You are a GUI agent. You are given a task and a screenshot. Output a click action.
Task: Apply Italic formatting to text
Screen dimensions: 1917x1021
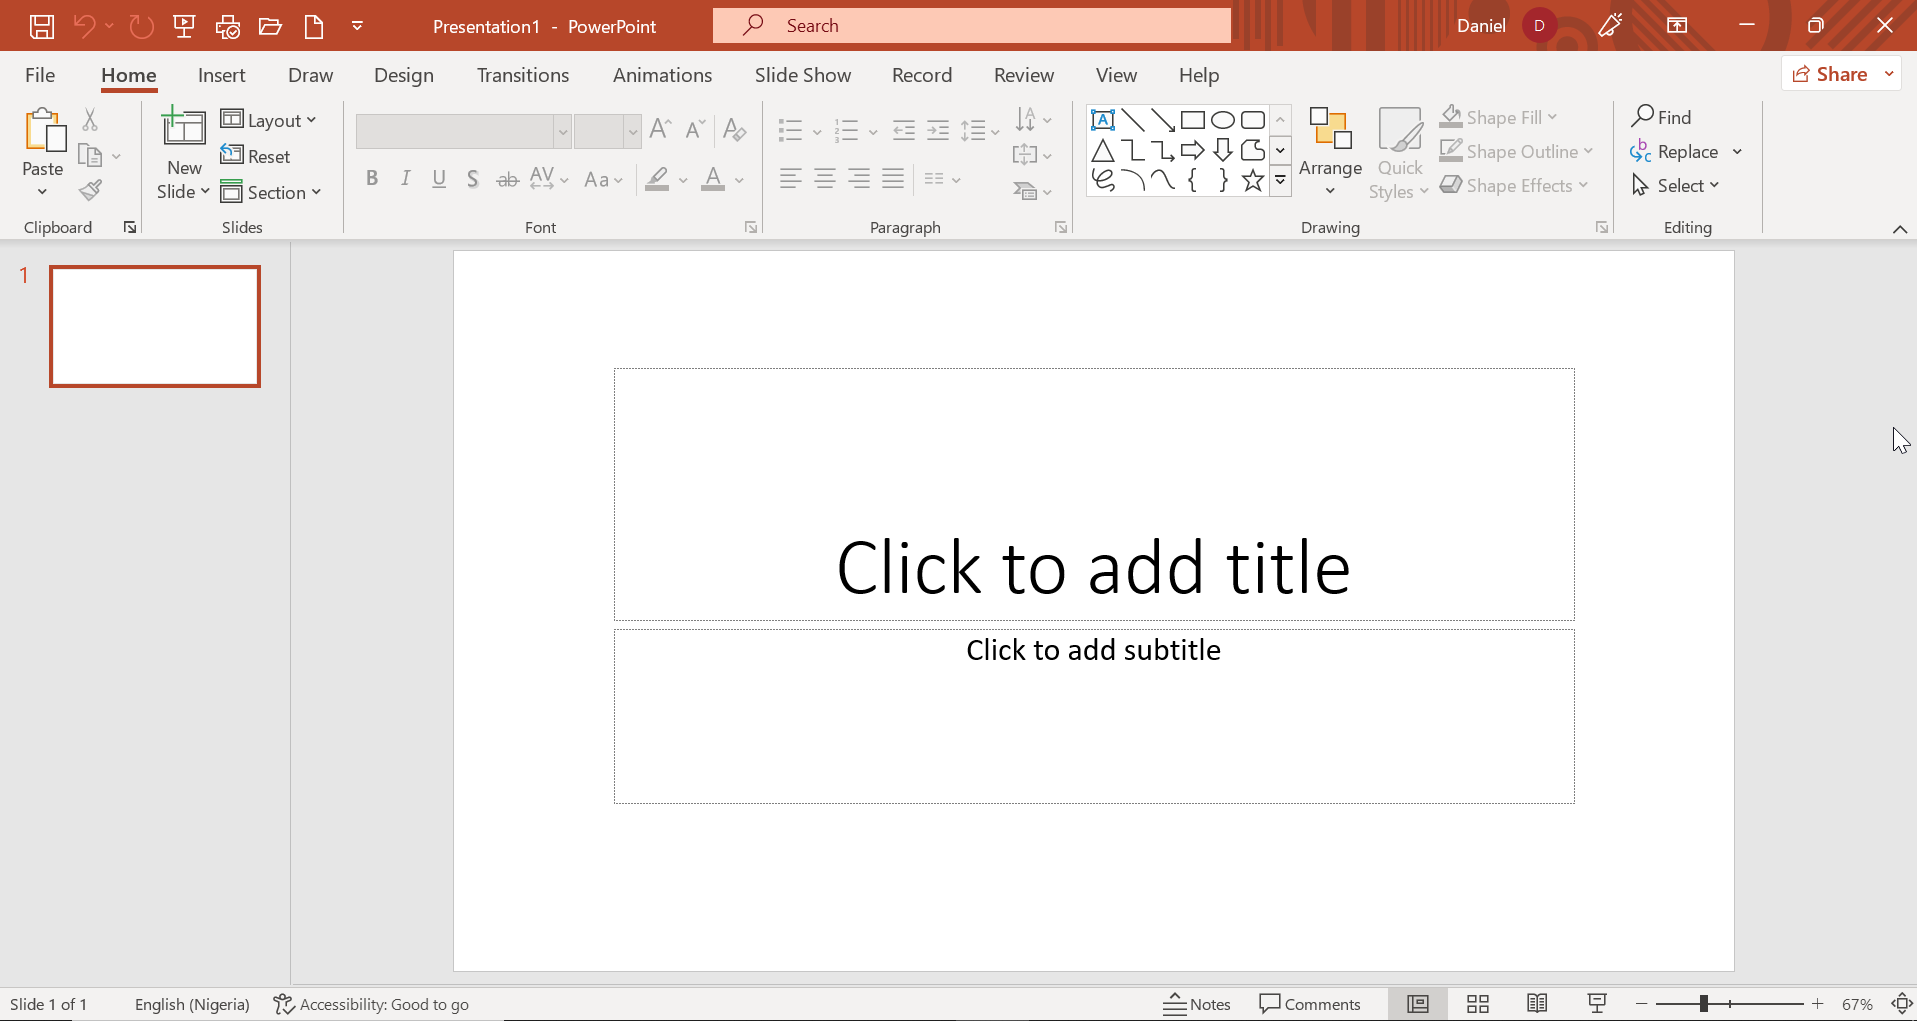point(405,179)
